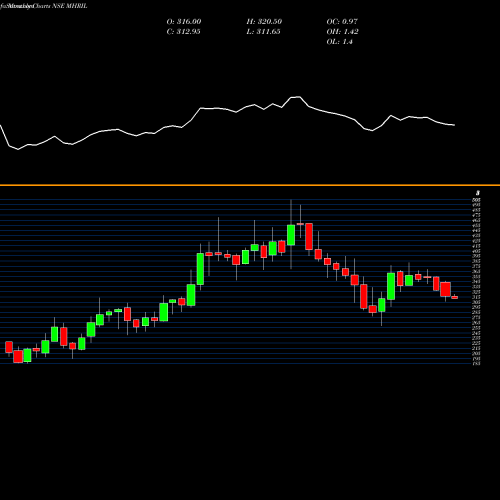This screenshot has height=500, width=500.
Task: Click the most recent candlestick on the chart
Action: [455, 297]
